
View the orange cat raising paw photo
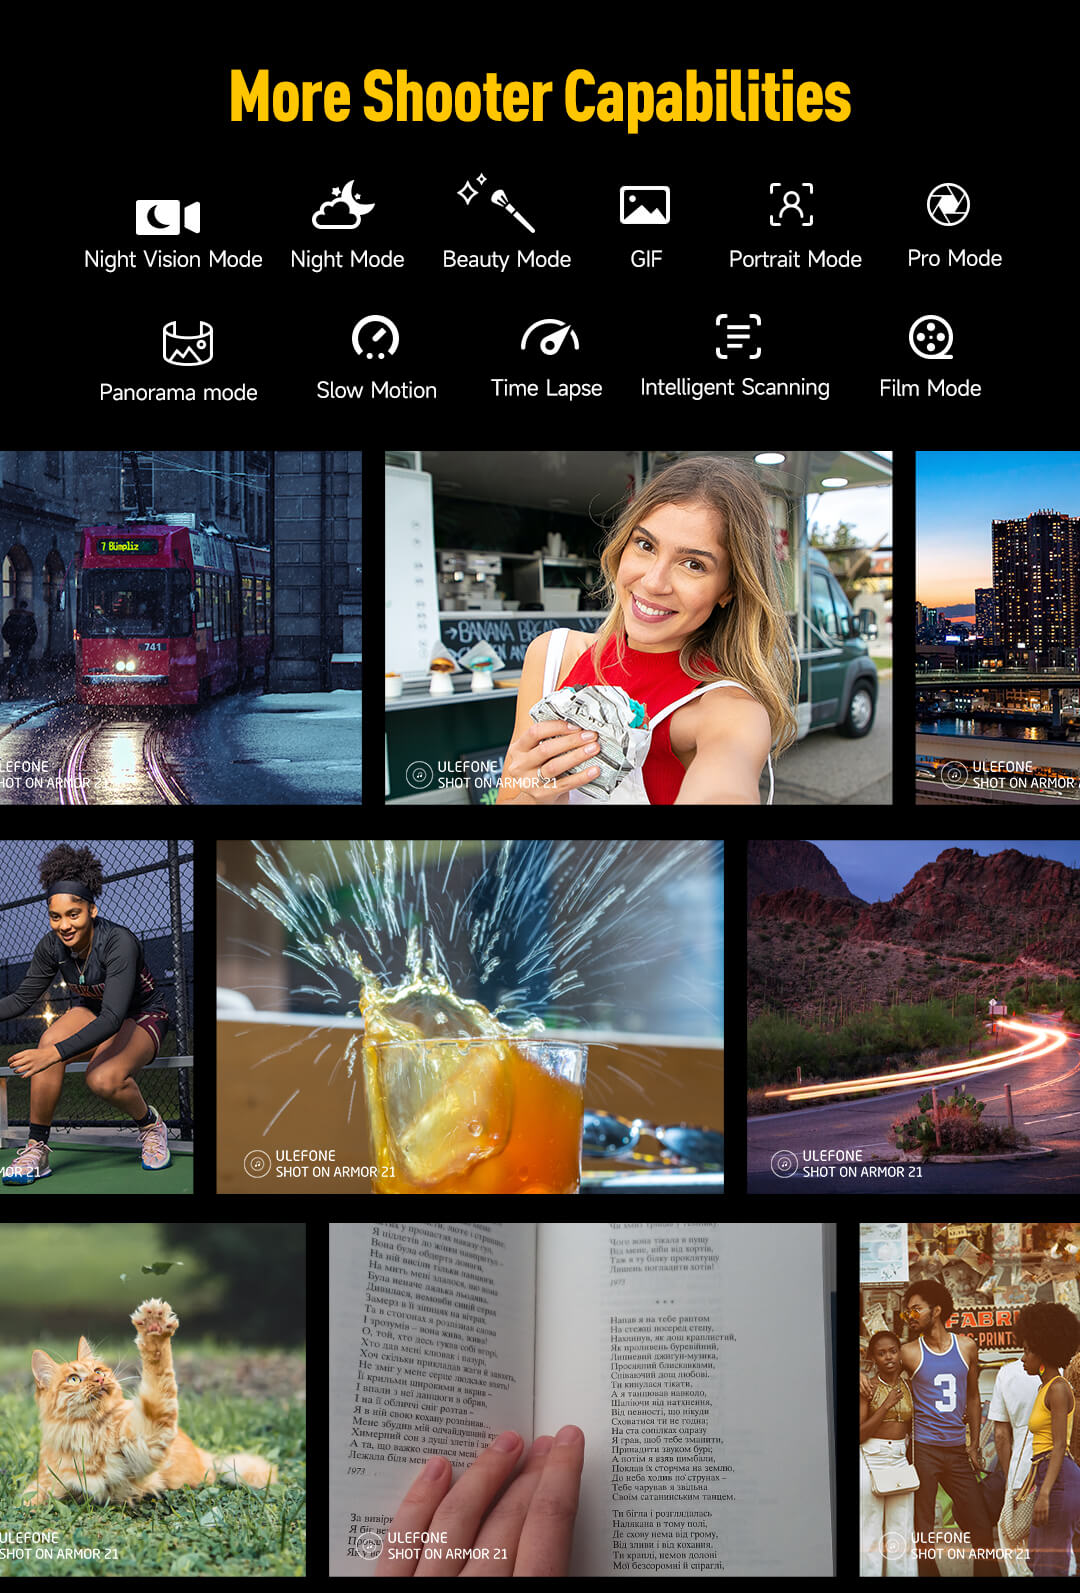click(152, 1399)
